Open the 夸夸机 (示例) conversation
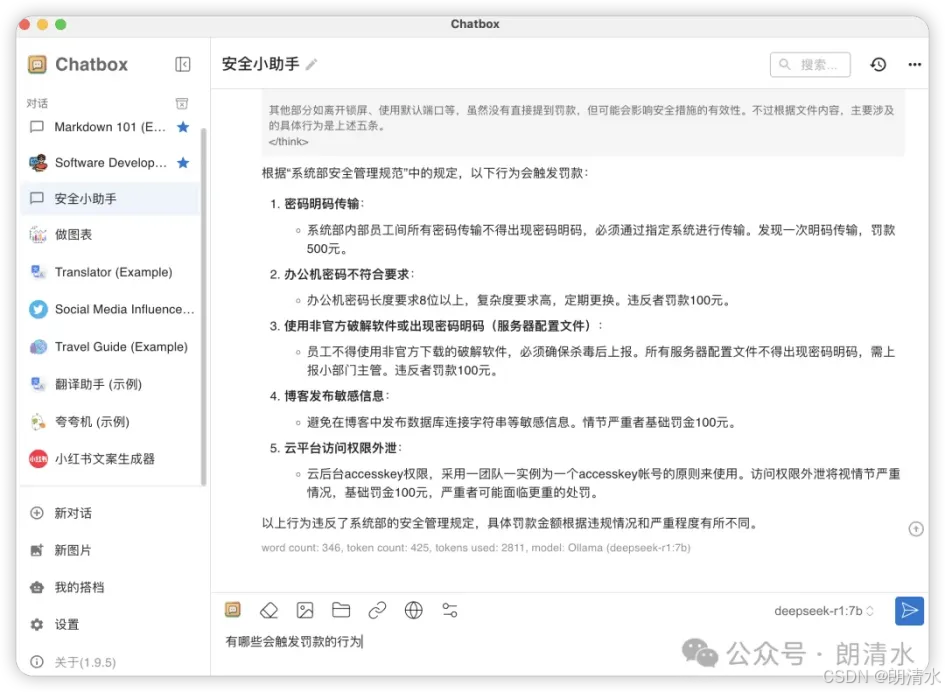 [x=110, y=421]
